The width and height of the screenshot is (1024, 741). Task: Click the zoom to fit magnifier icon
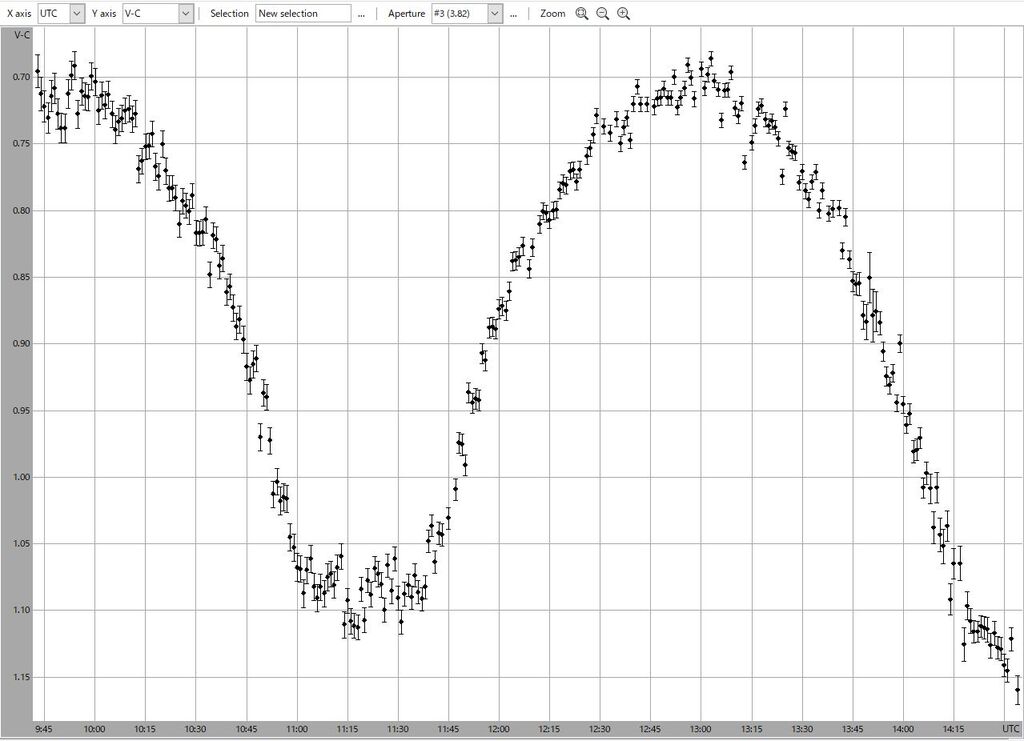point(582,14)
